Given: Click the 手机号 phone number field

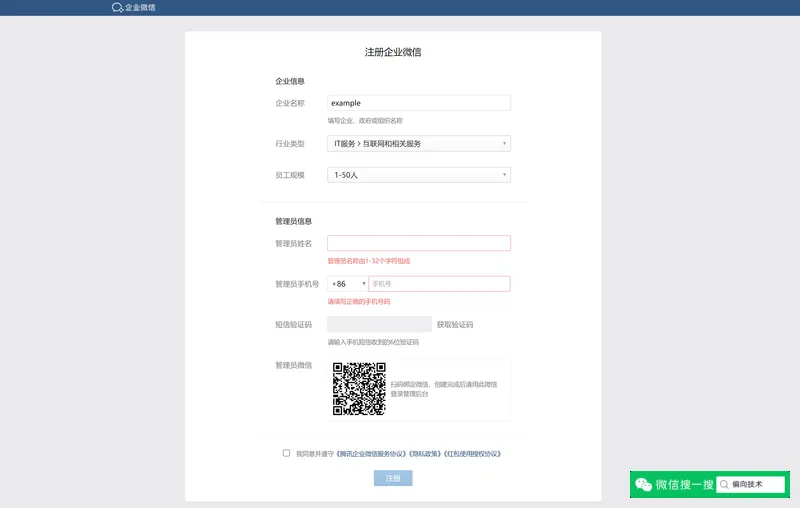Looking at the screenshot, I should 439,284.
